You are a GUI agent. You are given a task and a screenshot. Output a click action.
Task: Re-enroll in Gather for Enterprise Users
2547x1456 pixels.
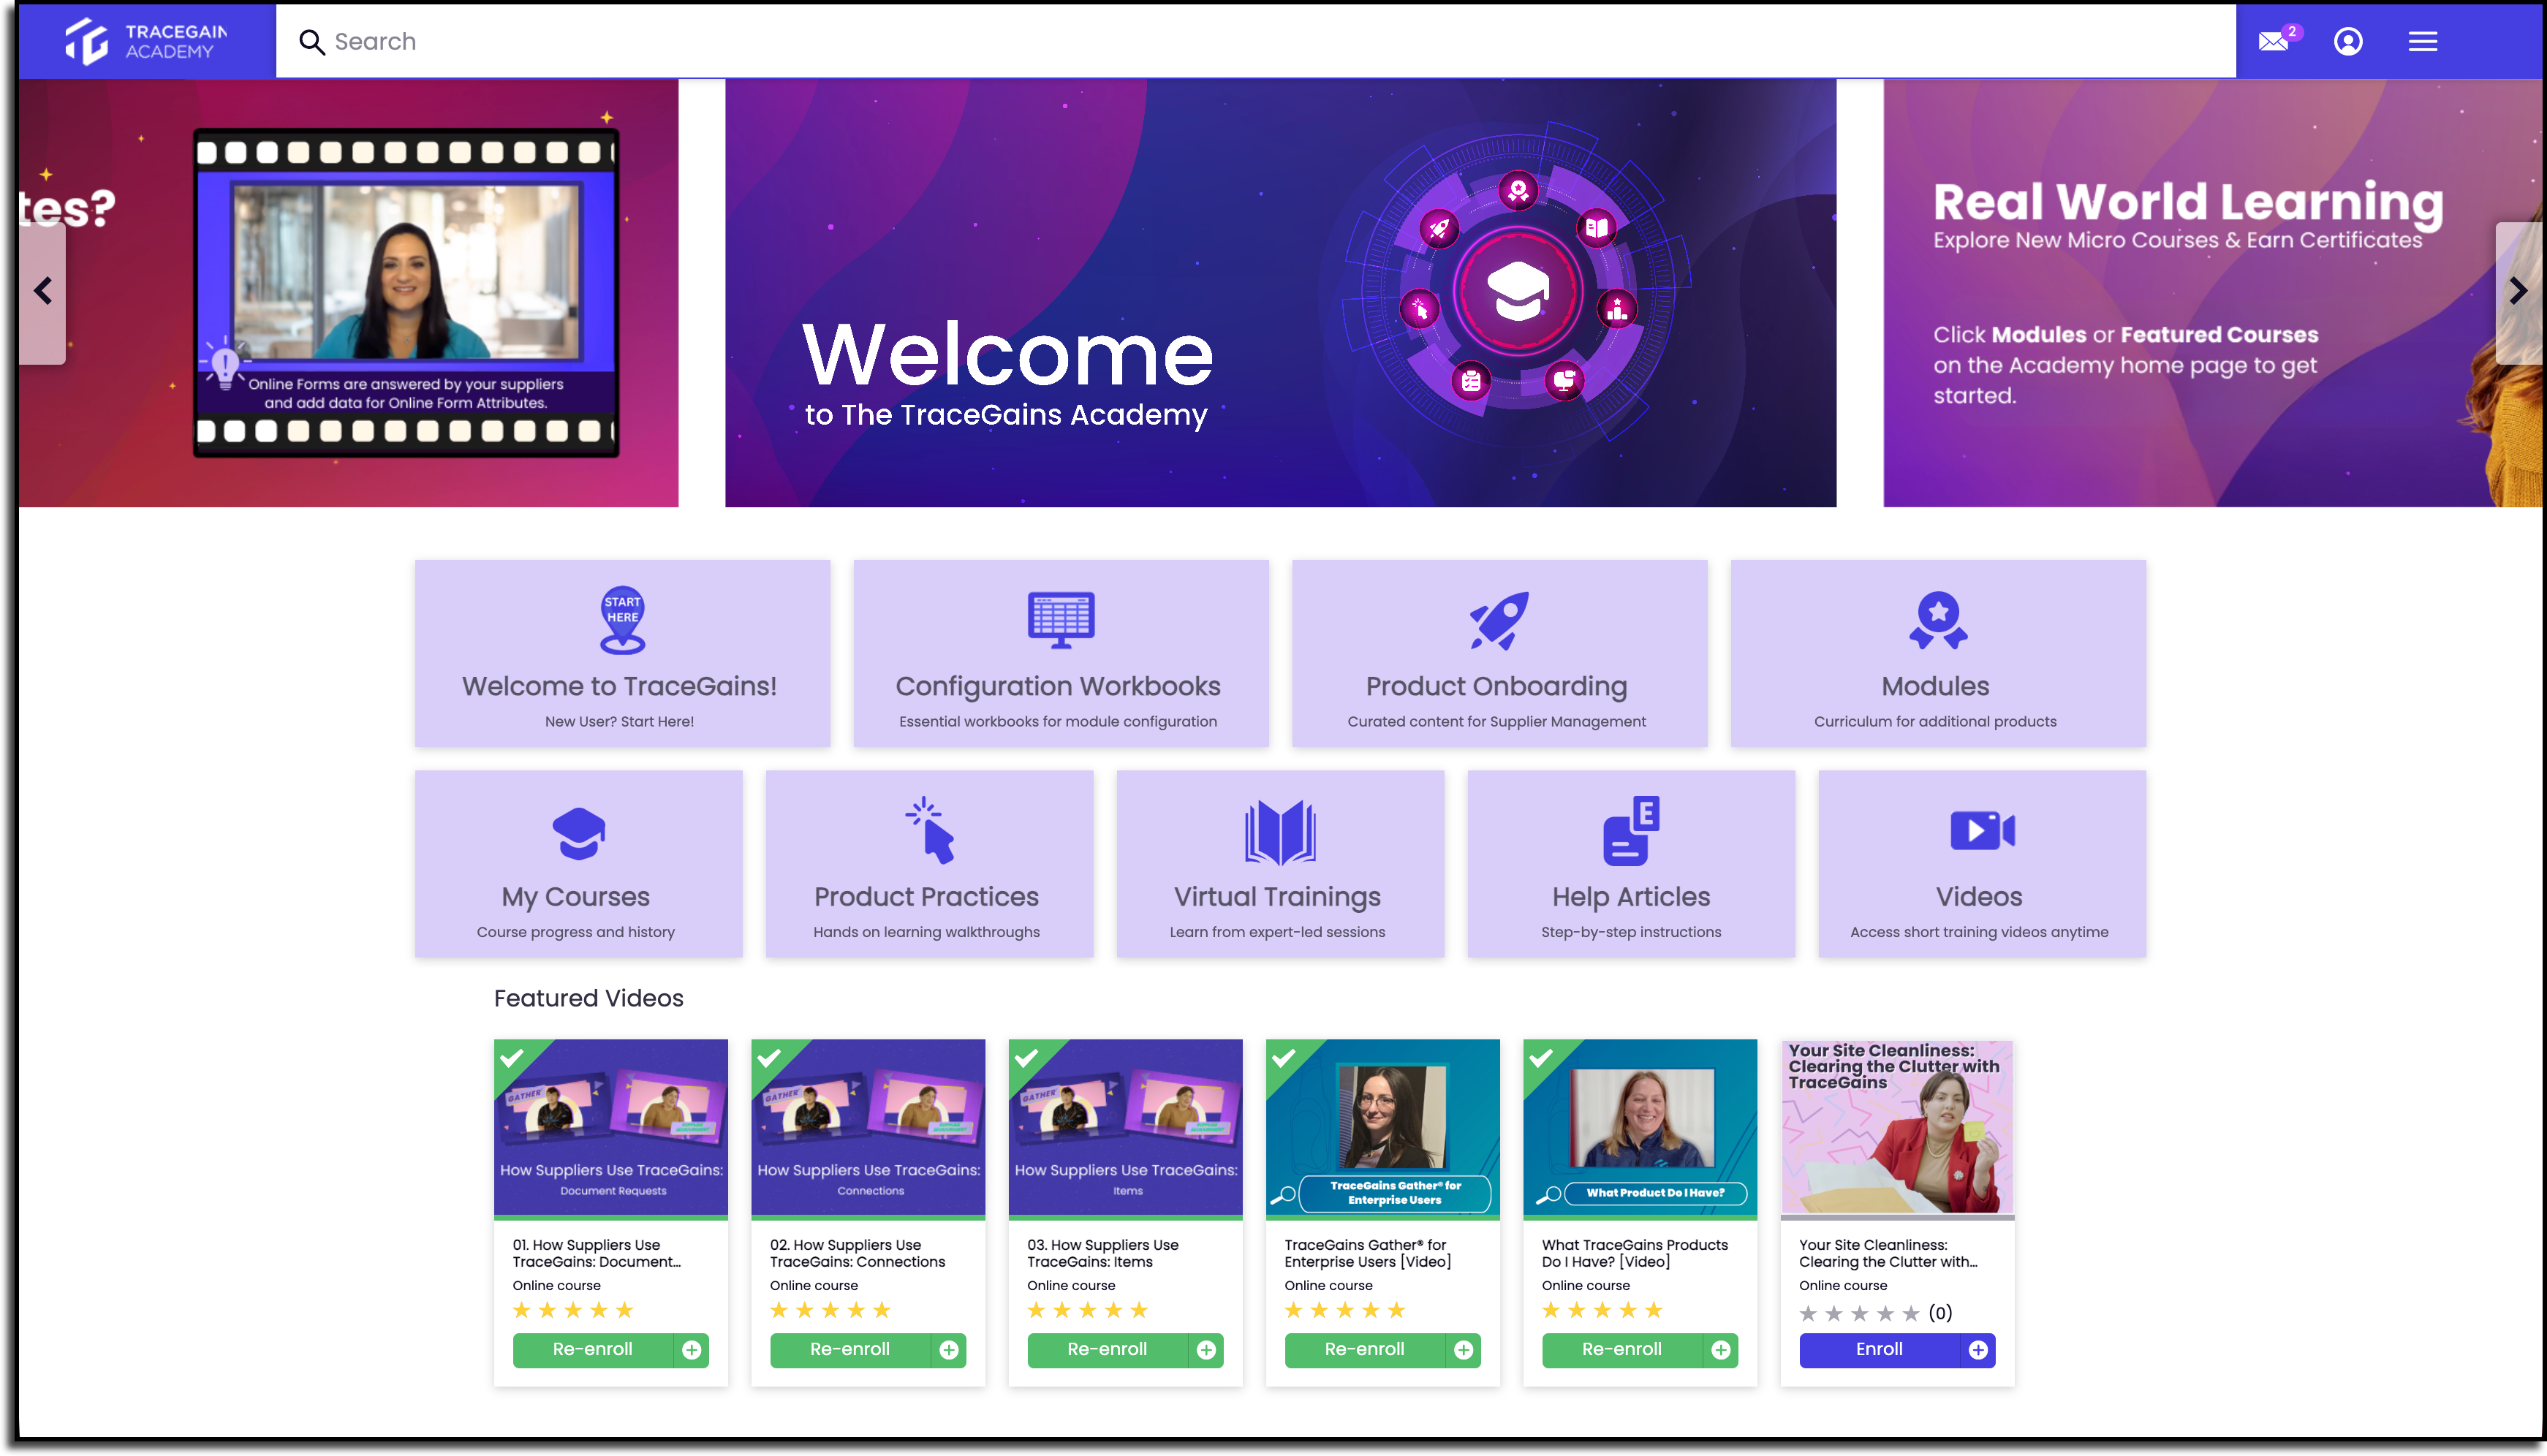(1365, 1350)
